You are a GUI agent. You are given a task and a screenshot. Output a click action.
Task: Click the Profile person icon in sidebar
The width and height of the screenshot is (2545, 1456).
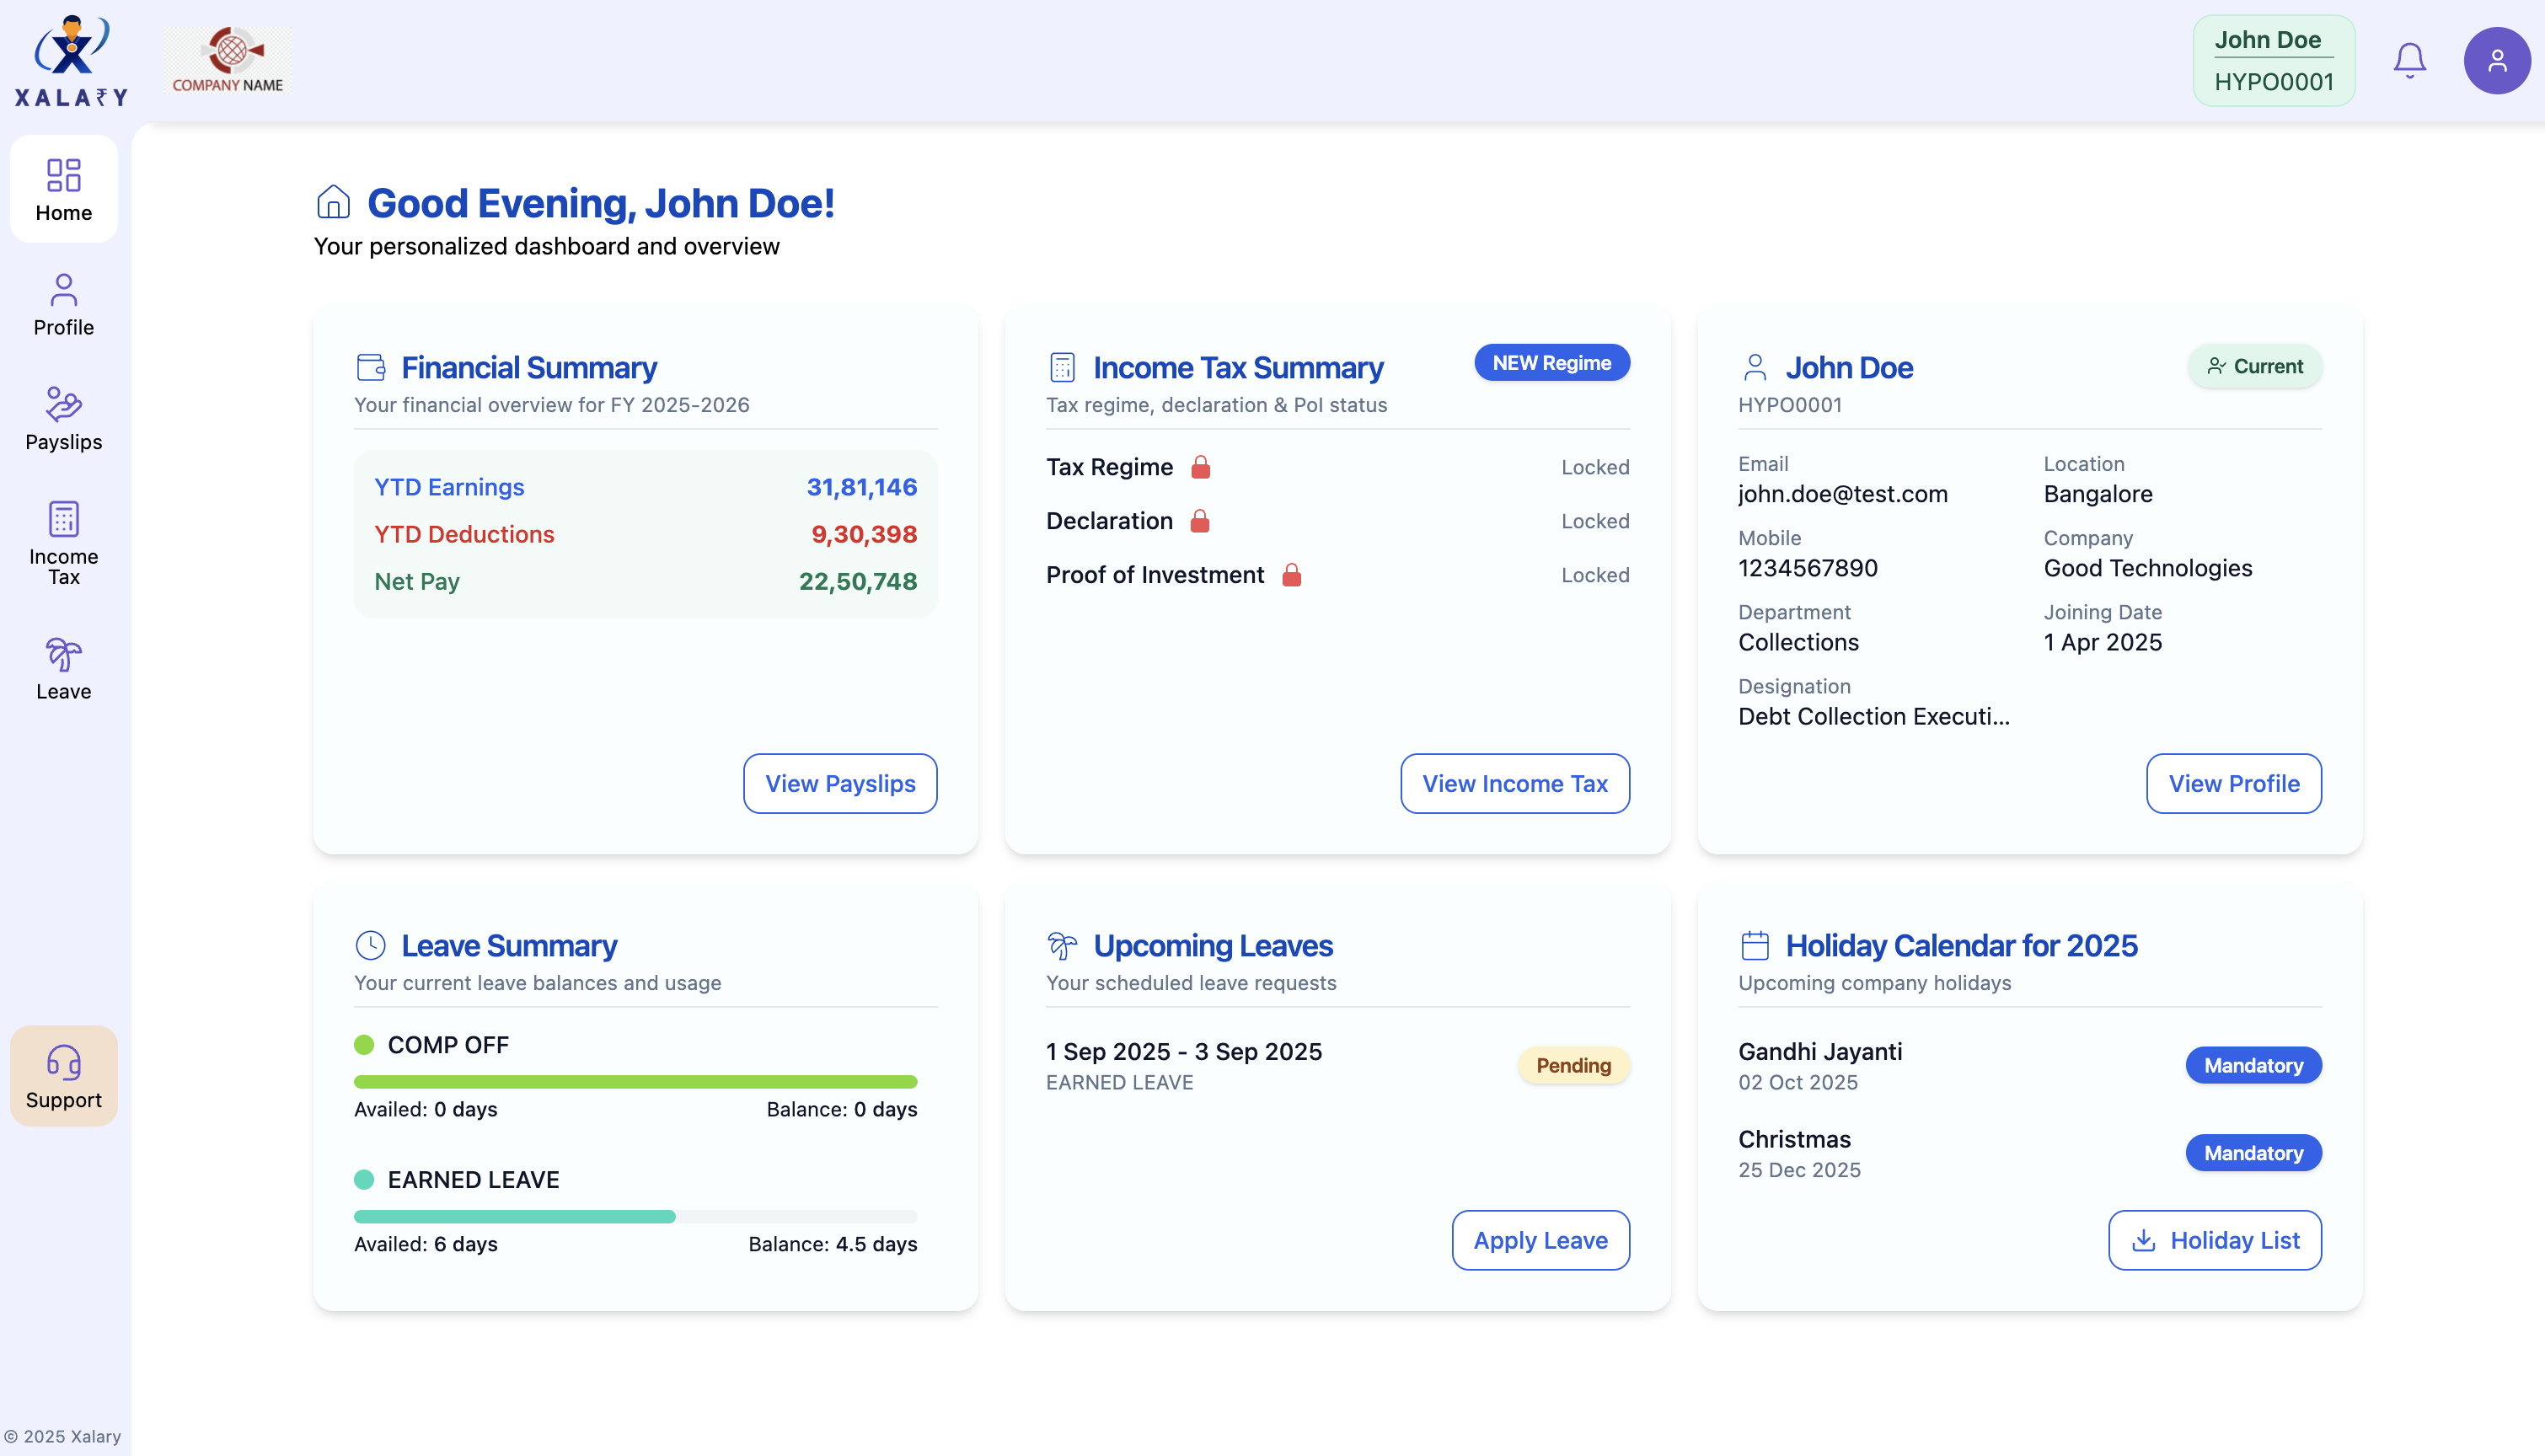63,291
